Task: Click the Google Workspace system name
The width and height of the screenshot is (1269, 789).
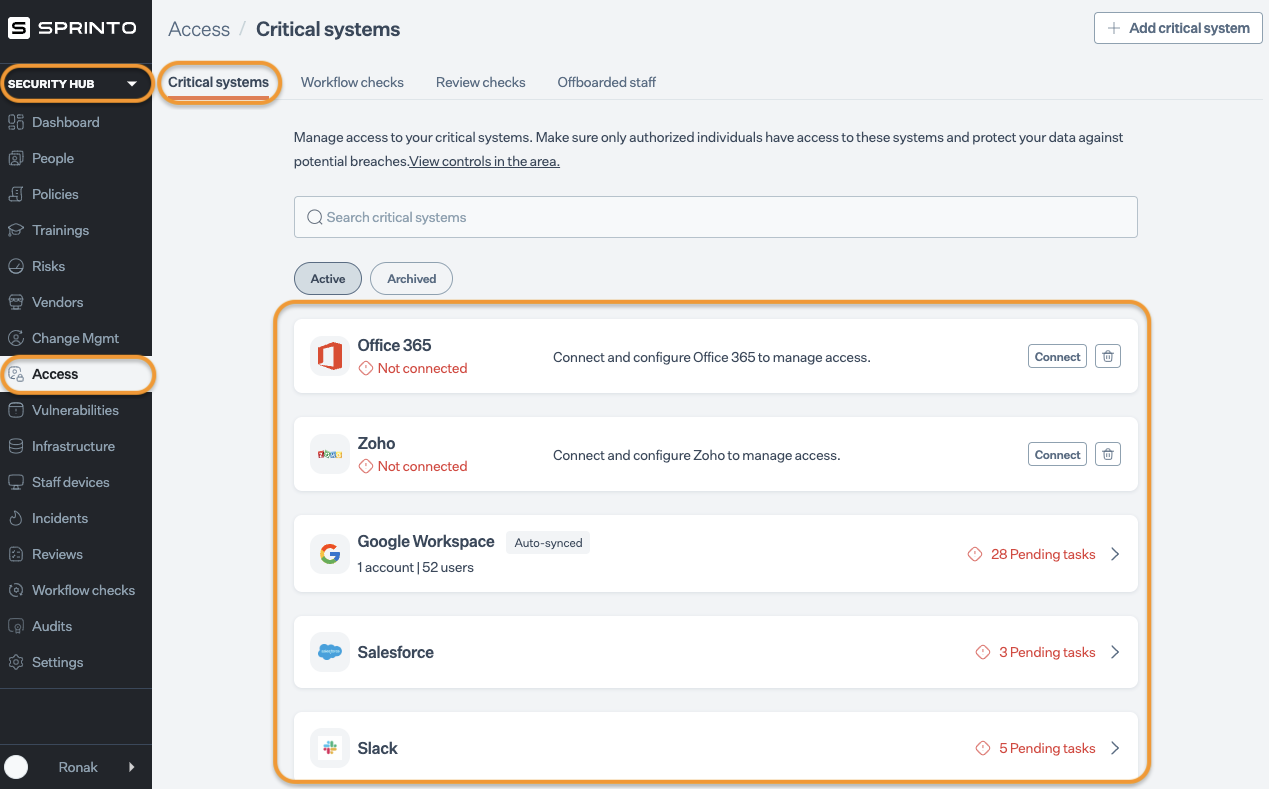Action: click(x=426, y=541)
